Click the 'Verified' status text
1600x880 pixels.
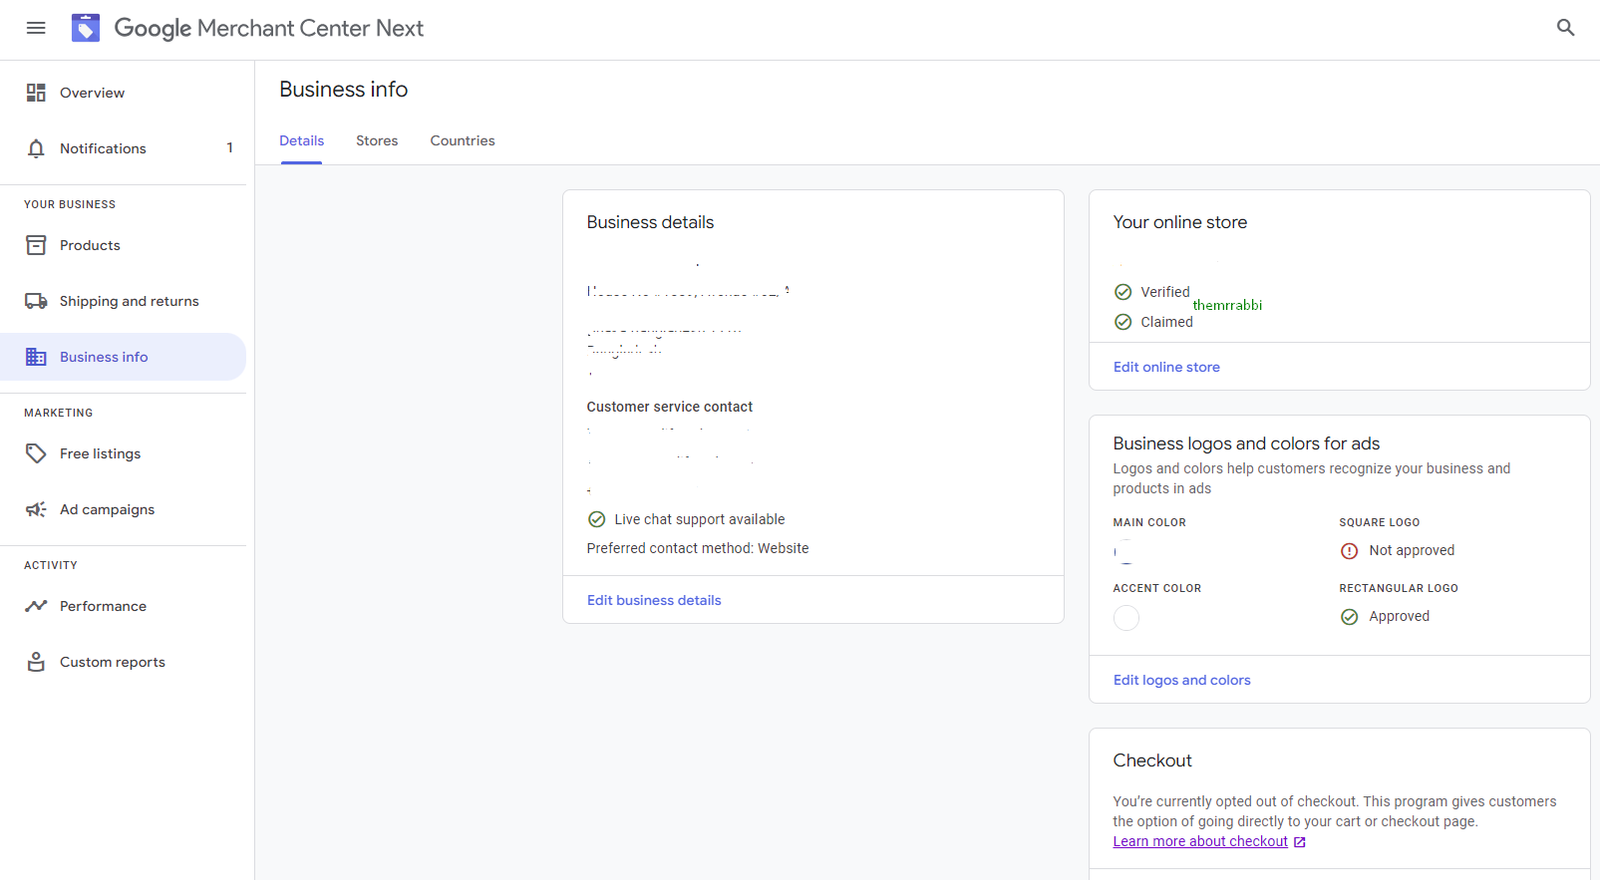1165,292
